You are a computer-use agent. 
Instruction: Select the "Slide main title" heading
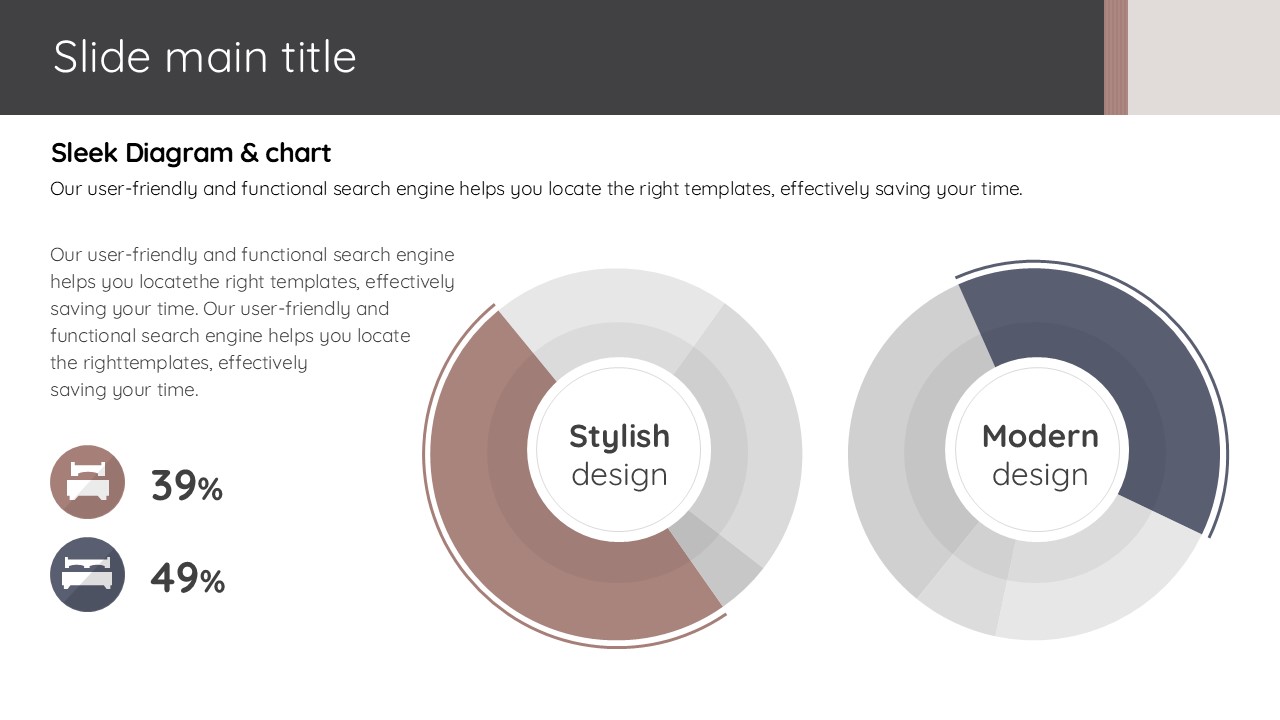coord(205,57)
